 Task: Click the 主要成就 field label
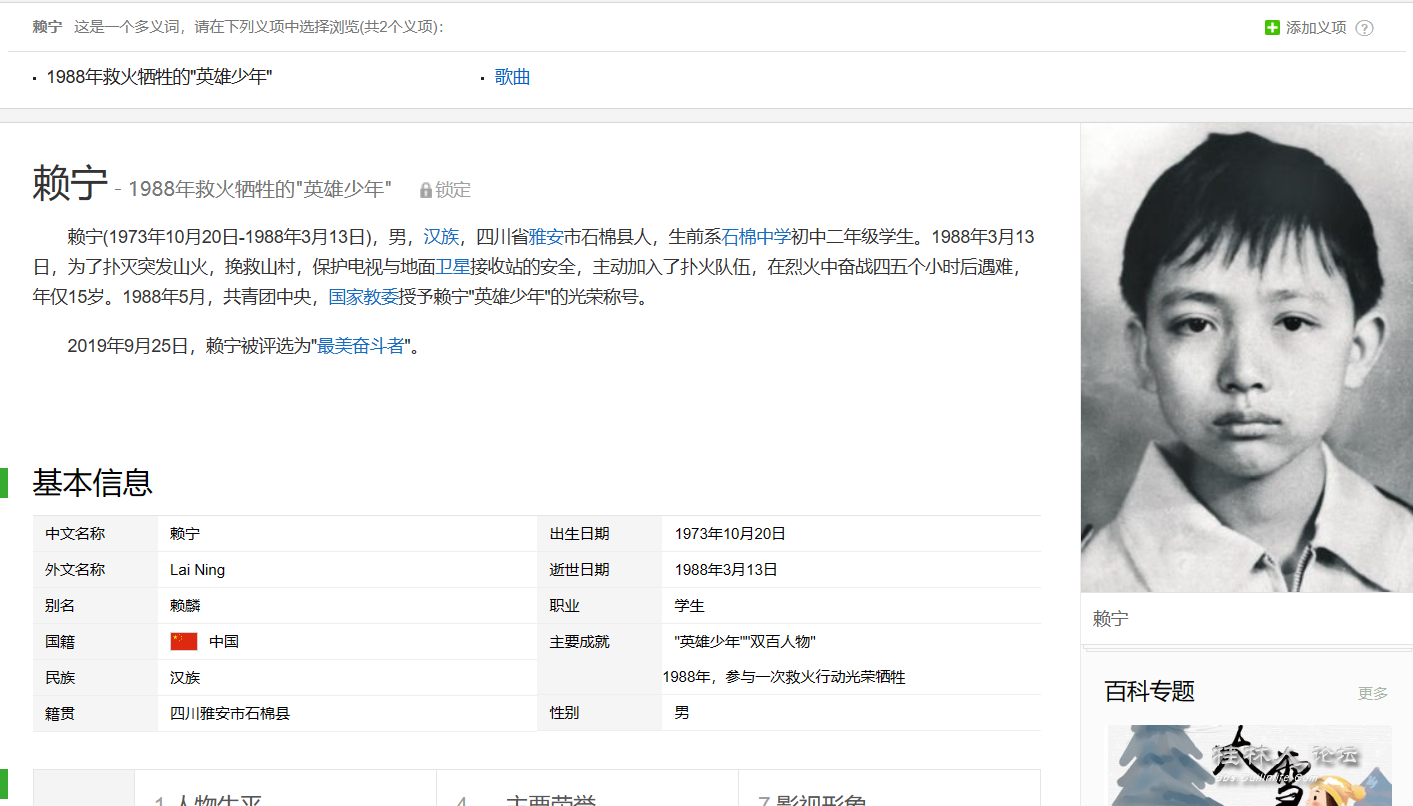[580, 642]
